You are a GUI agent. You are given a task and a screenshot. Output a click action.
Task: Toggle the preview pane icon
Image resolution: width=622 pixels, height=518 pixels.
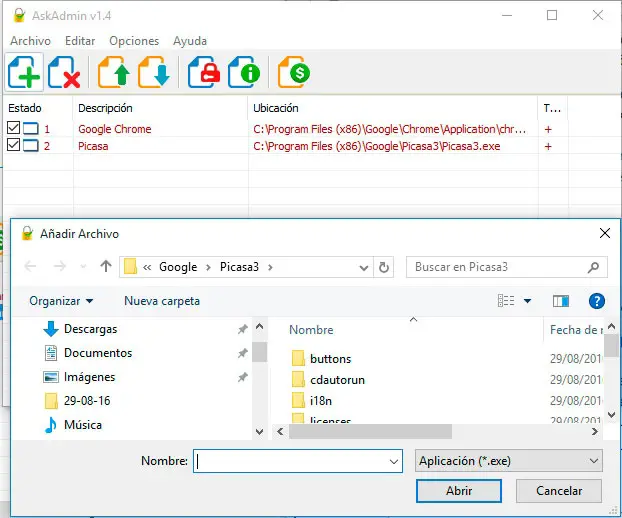561,301
